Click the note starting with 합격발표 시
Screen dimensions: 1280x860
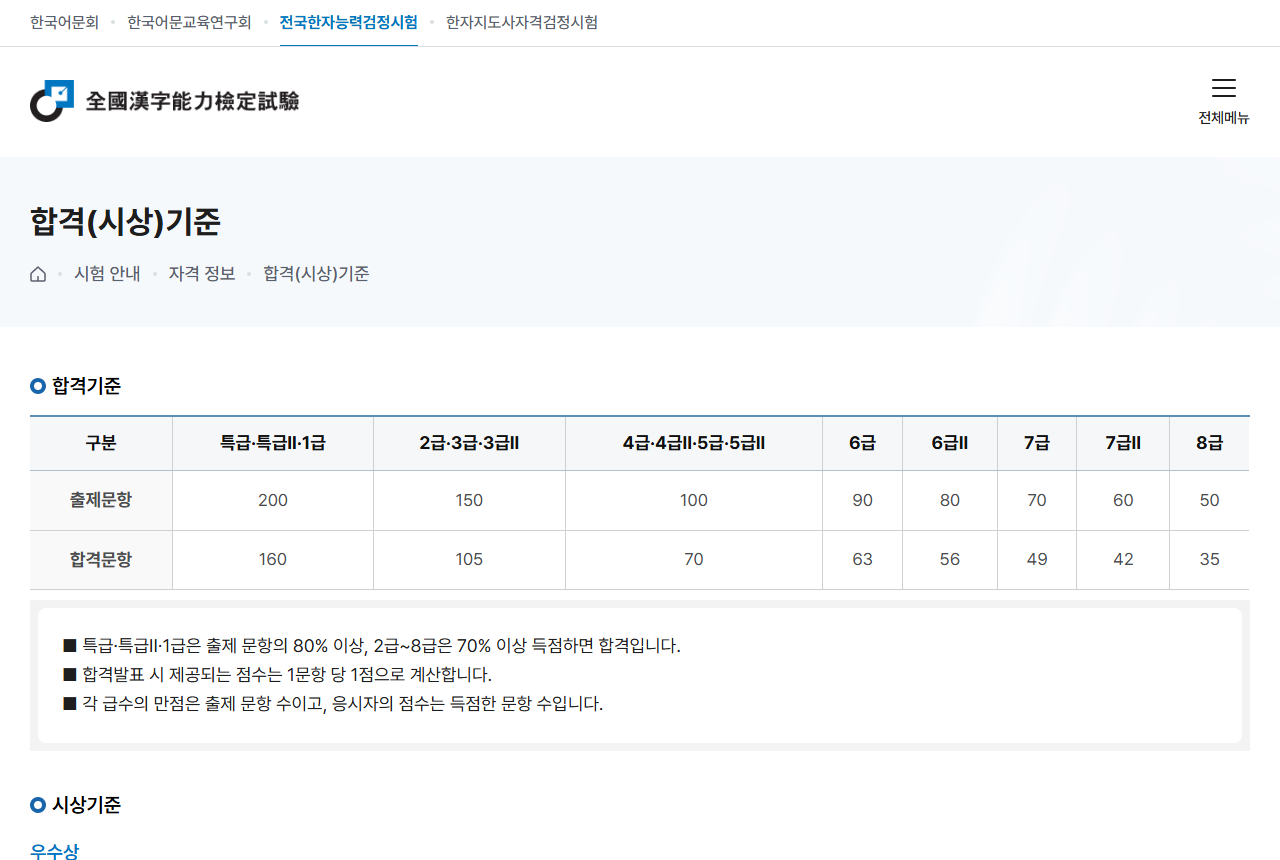(277, 675)
